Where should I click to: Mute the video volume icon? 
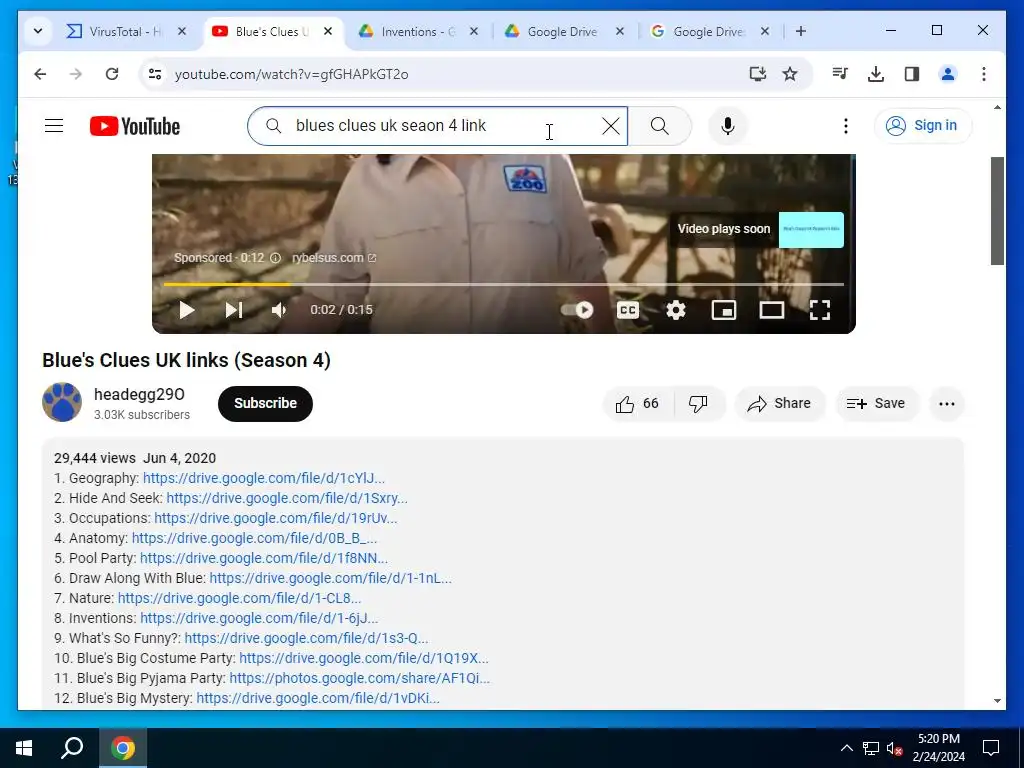[x=279, y=310]
